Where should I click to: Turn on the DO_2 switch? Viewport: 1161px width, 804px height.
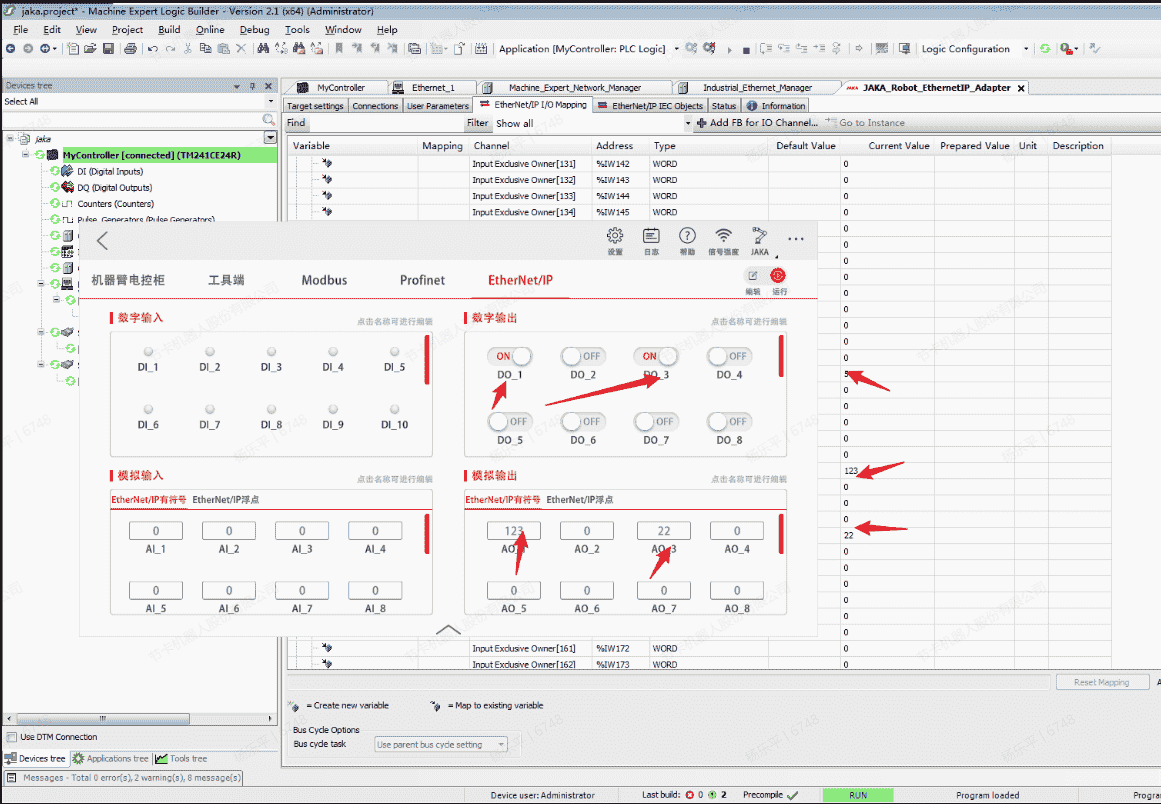(583, 356)
